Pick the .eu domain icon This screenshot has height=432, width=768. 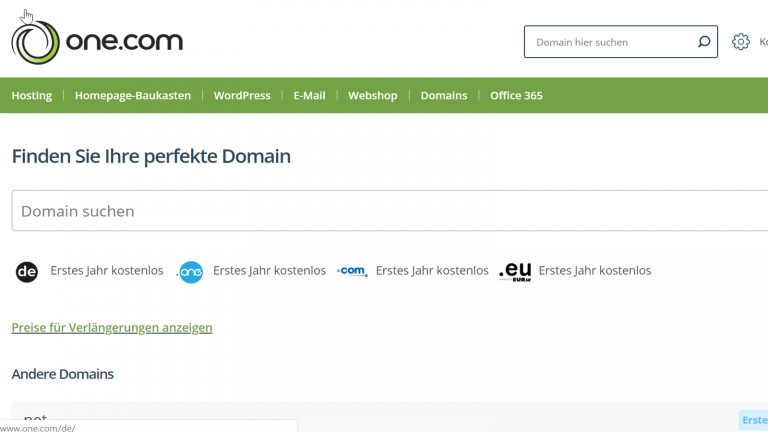pos(515,271)
